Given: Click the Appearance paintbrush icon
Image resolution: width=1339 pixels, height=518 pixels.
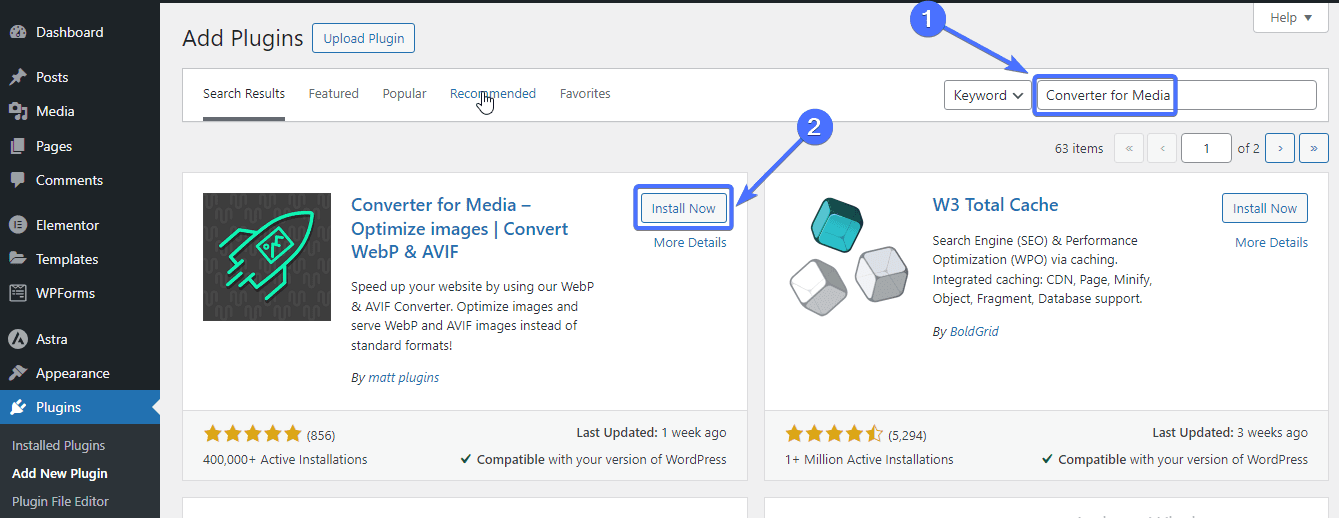Looking at the screenshot, I should [x=18, y=373].
